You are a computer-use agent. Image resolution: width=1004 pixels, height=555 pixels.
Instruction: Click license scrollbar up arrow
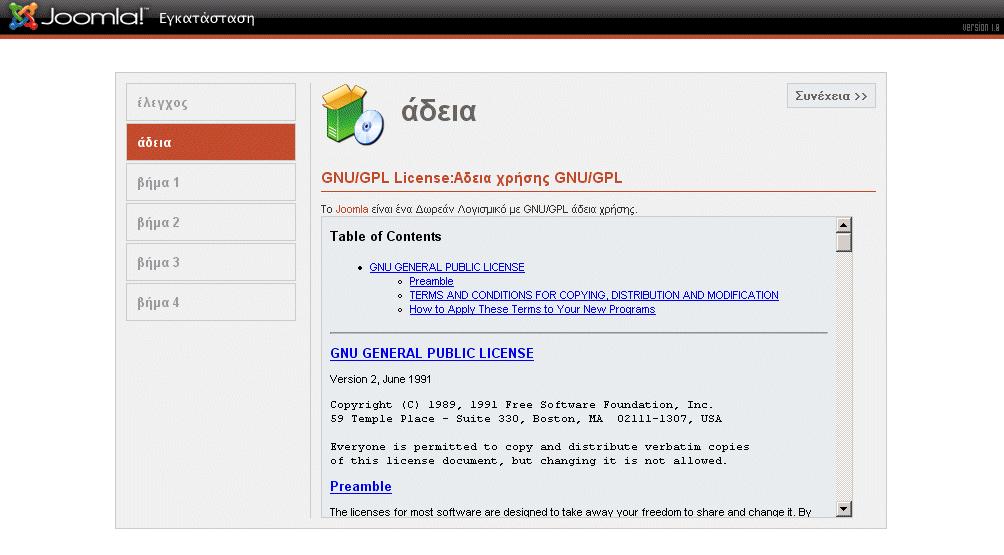(843, 225)
